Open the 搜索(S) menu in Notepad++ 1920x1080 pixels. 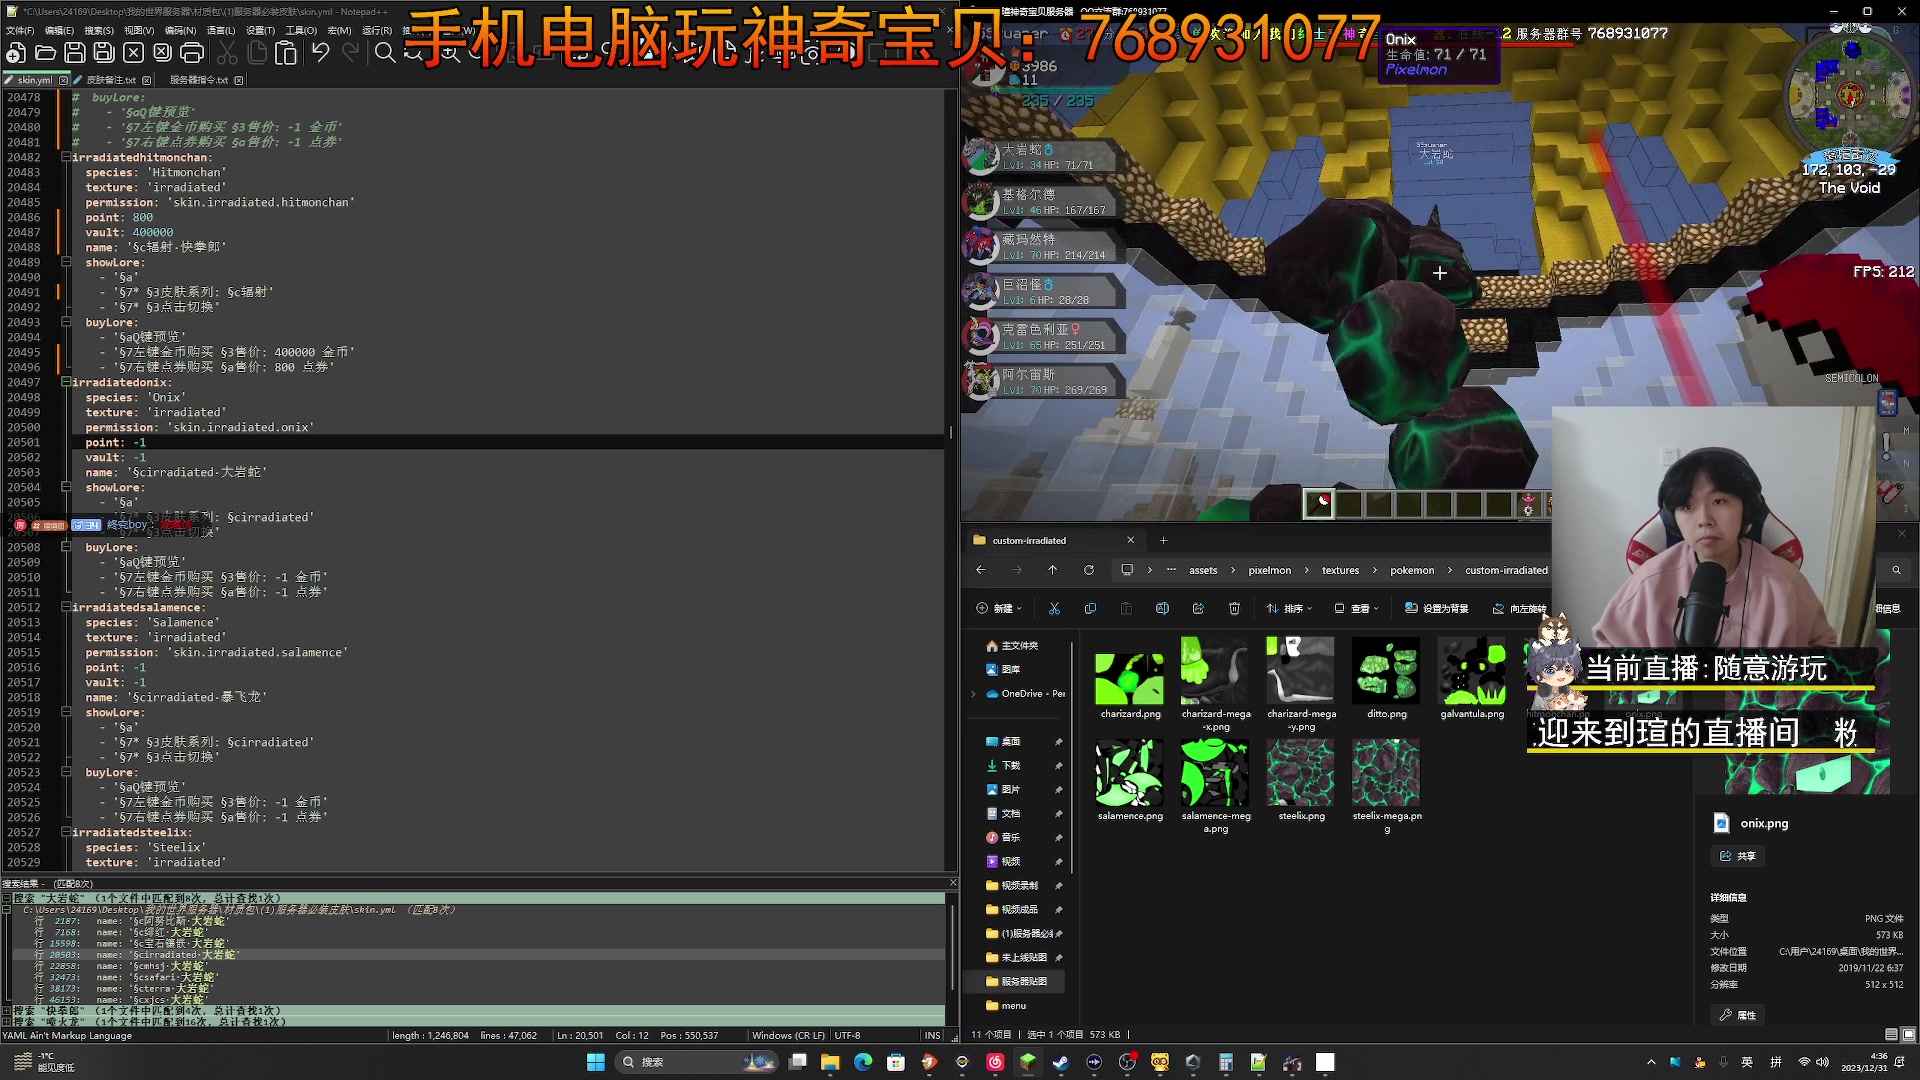coord(99,30)
